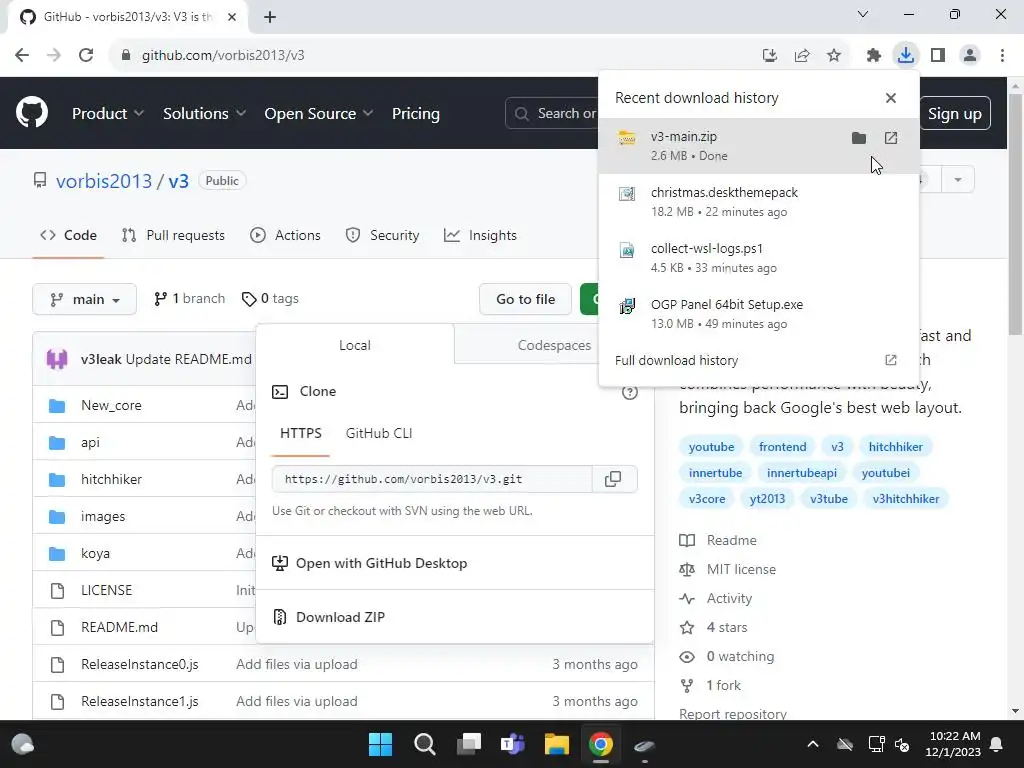The height and width of the screenshot is (768, 1024).
Task: Open a new browser tab
Action: 270,17
